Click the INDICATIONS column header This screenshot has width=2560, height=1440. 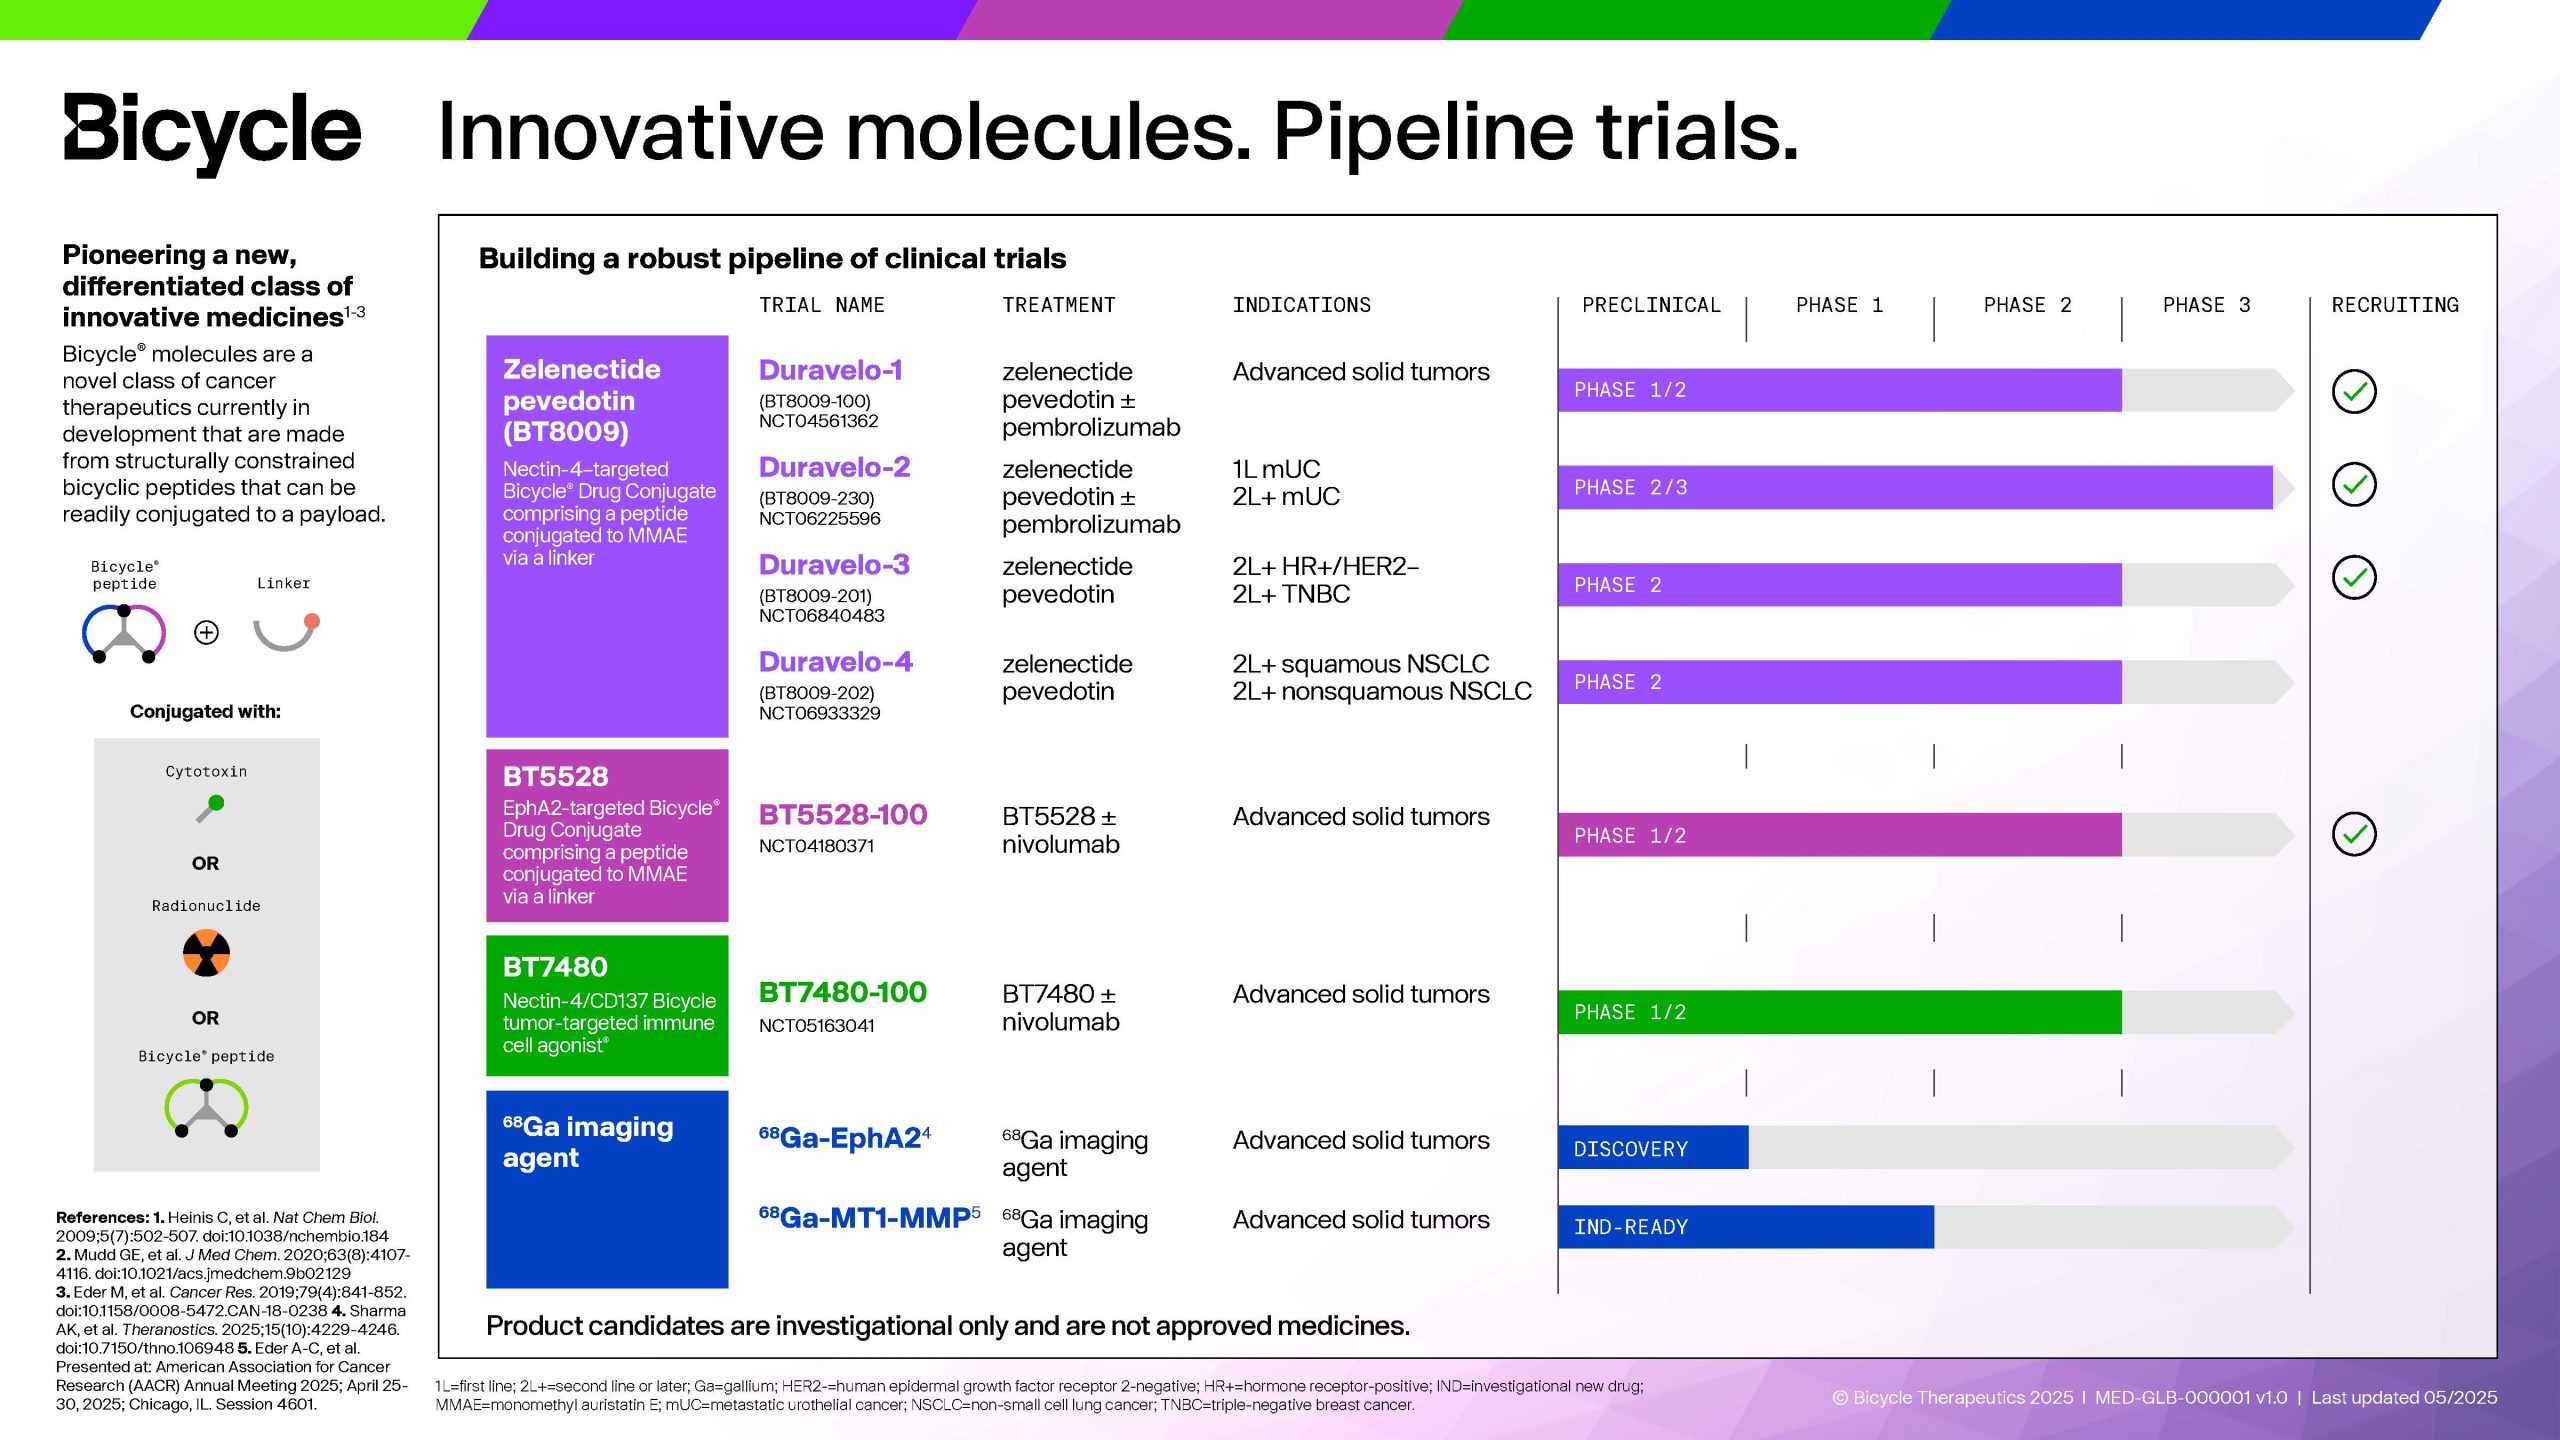(x=1301, y=305)
